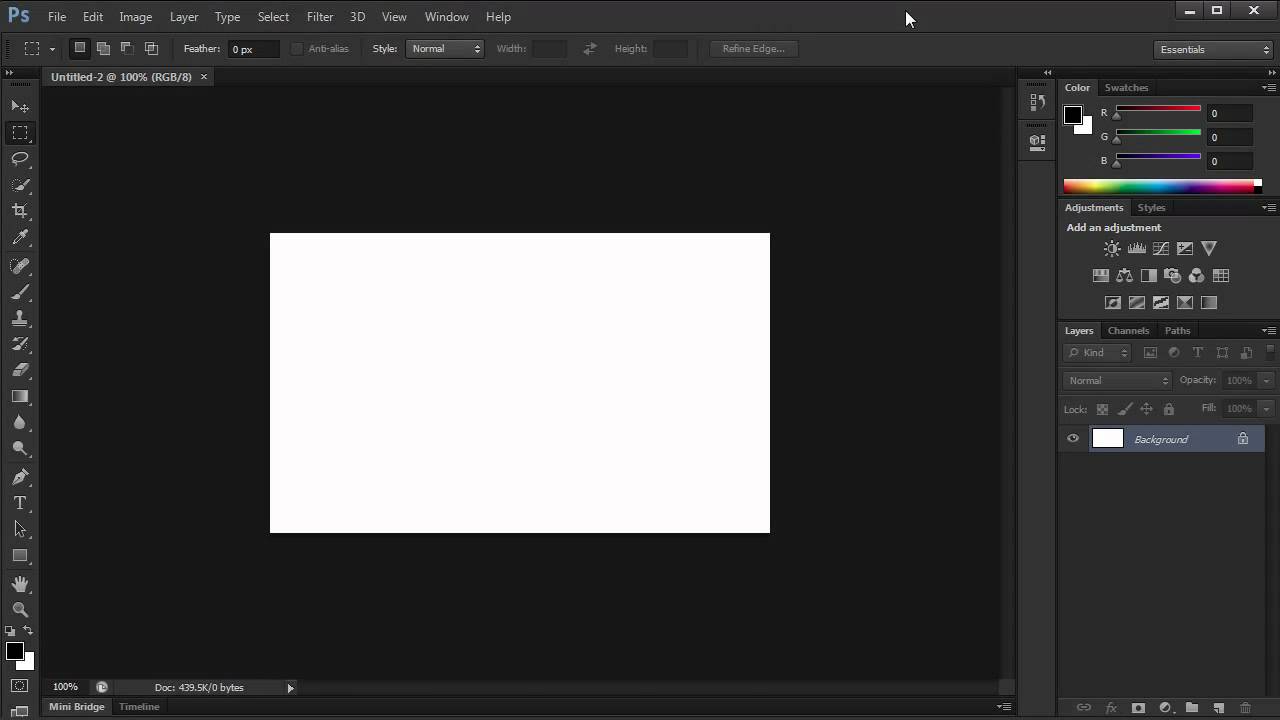Viewport: 1280px width, 720px height.
Task: Select the Move tool
Action: tap(20, 106)
